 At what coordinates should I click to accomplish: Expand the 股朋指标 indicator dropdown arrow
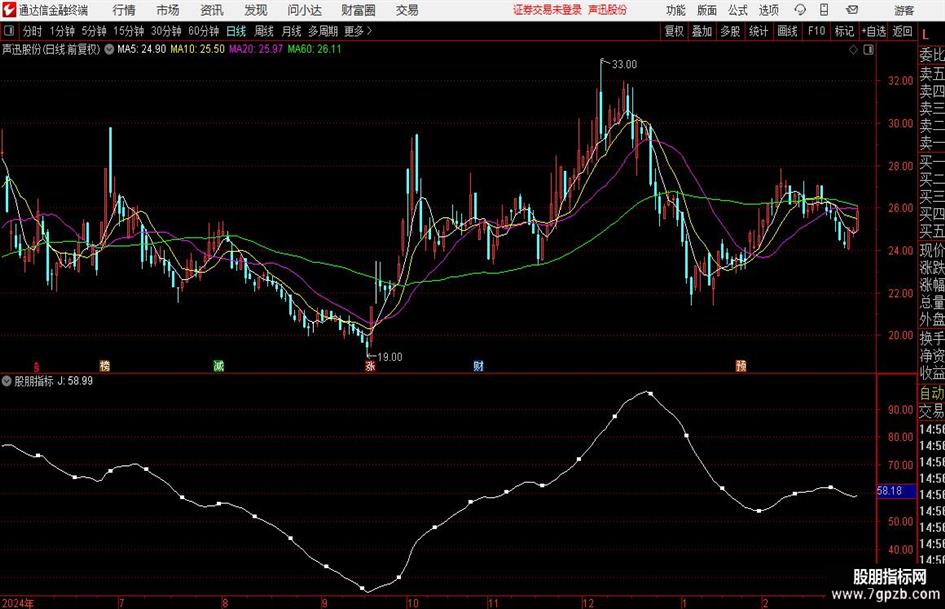pos(7,381)
